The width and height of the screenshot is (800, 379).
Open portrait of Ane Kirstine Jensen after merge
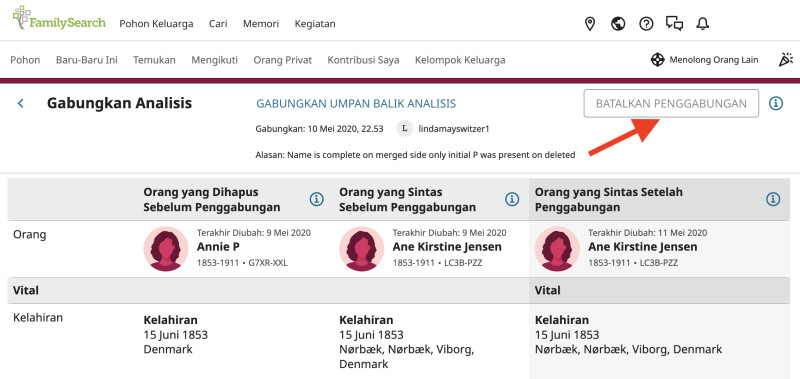pyautogui.click(x=557, y=249)
